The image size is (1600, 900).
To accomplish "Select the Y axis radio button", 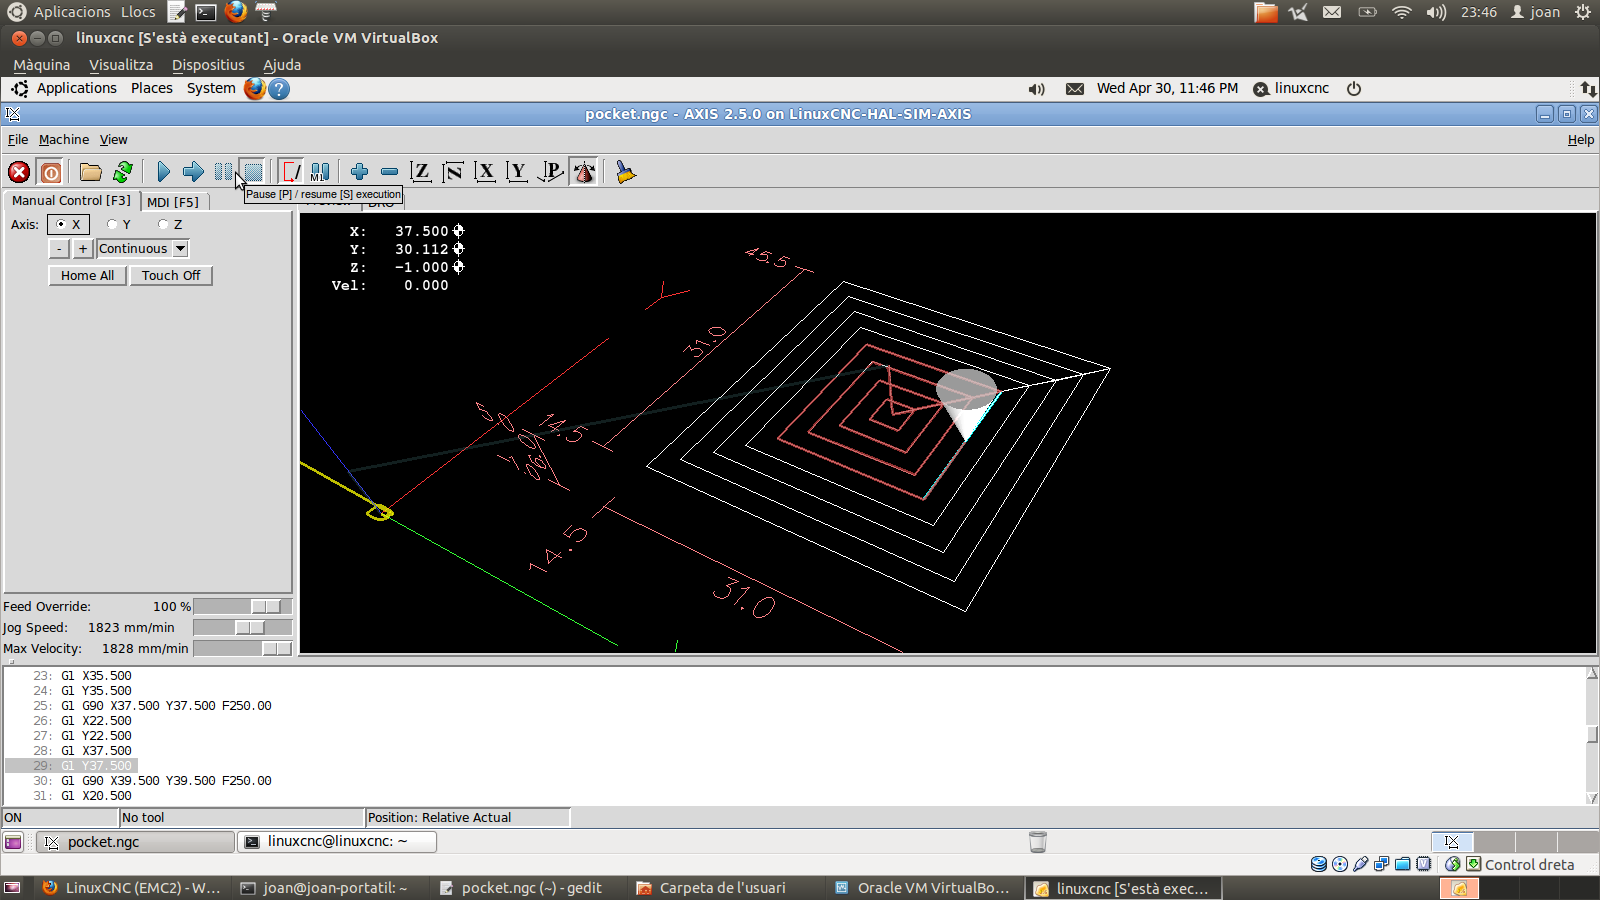I will pyautogui.click(x=113, y=225).
